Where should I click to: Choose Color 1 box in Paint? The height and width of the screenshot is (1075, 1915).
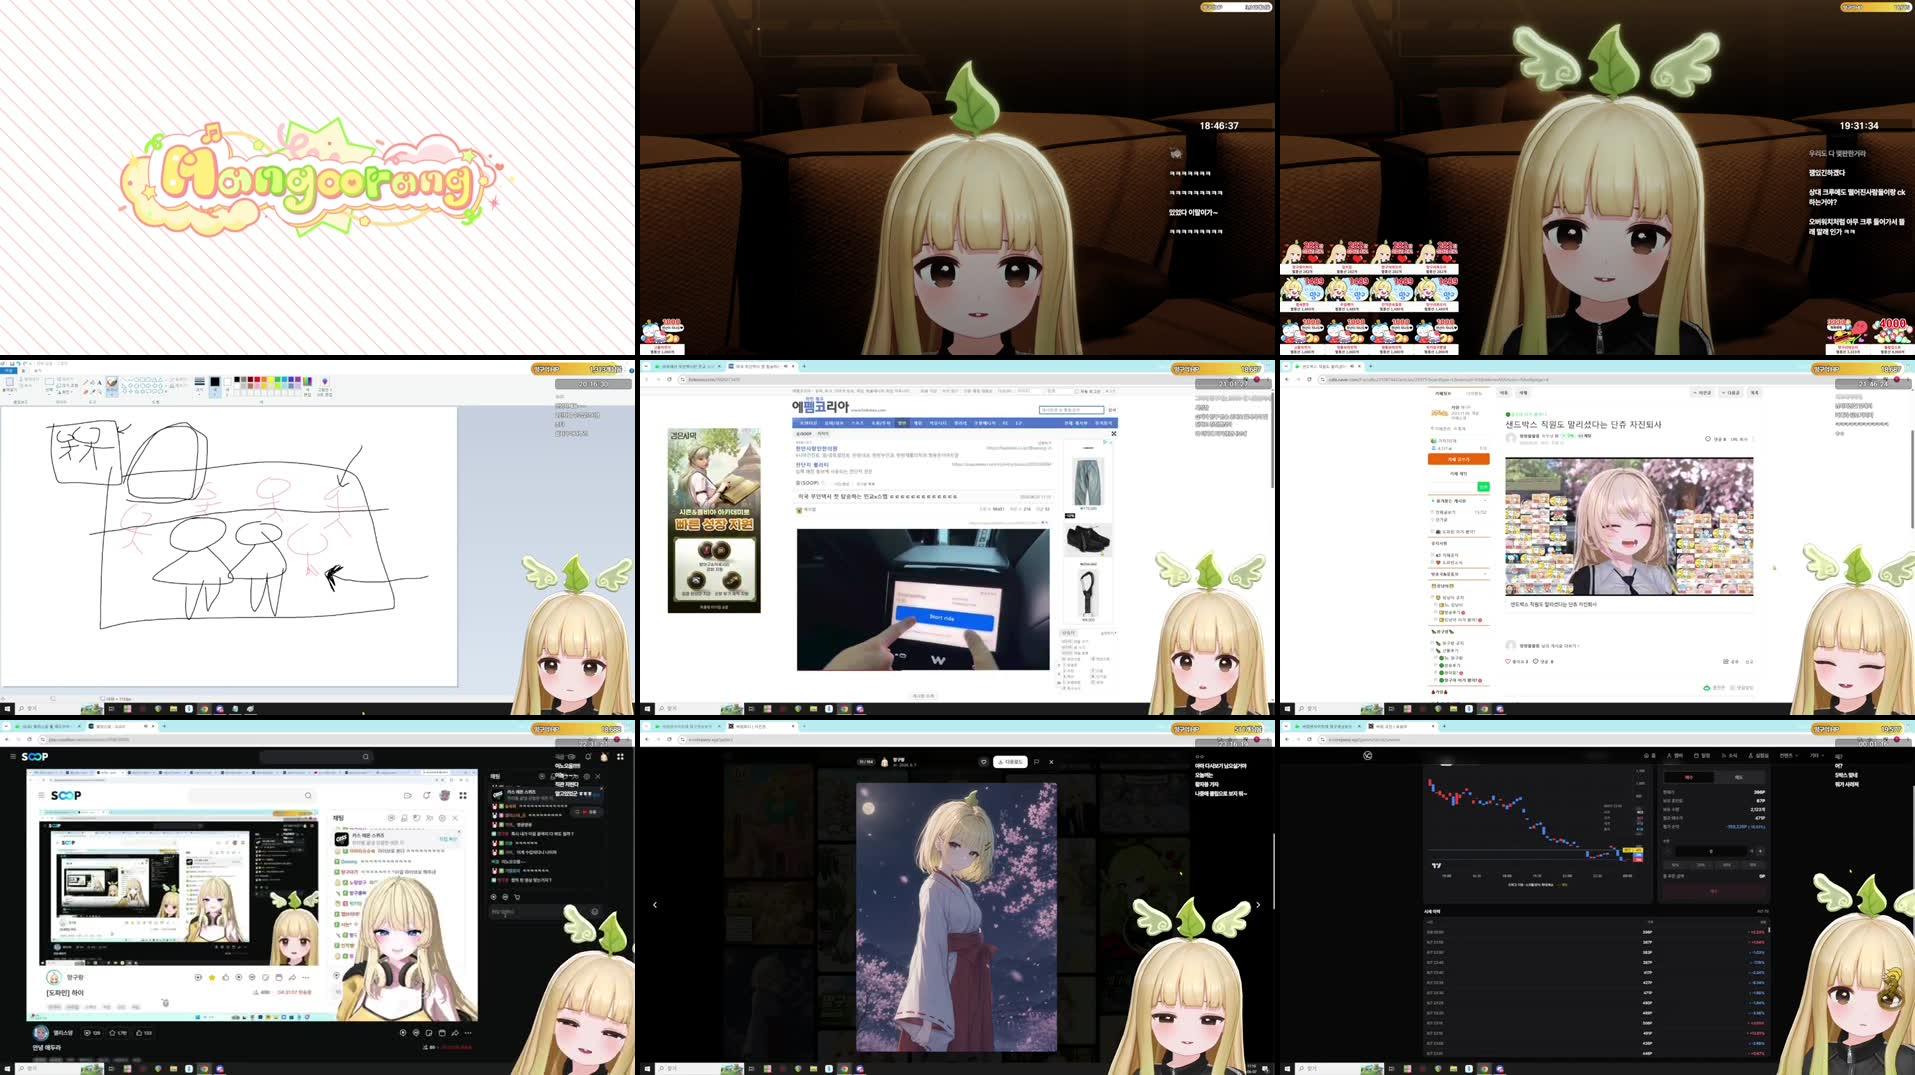pyautogui.click(x=215, y=385)
